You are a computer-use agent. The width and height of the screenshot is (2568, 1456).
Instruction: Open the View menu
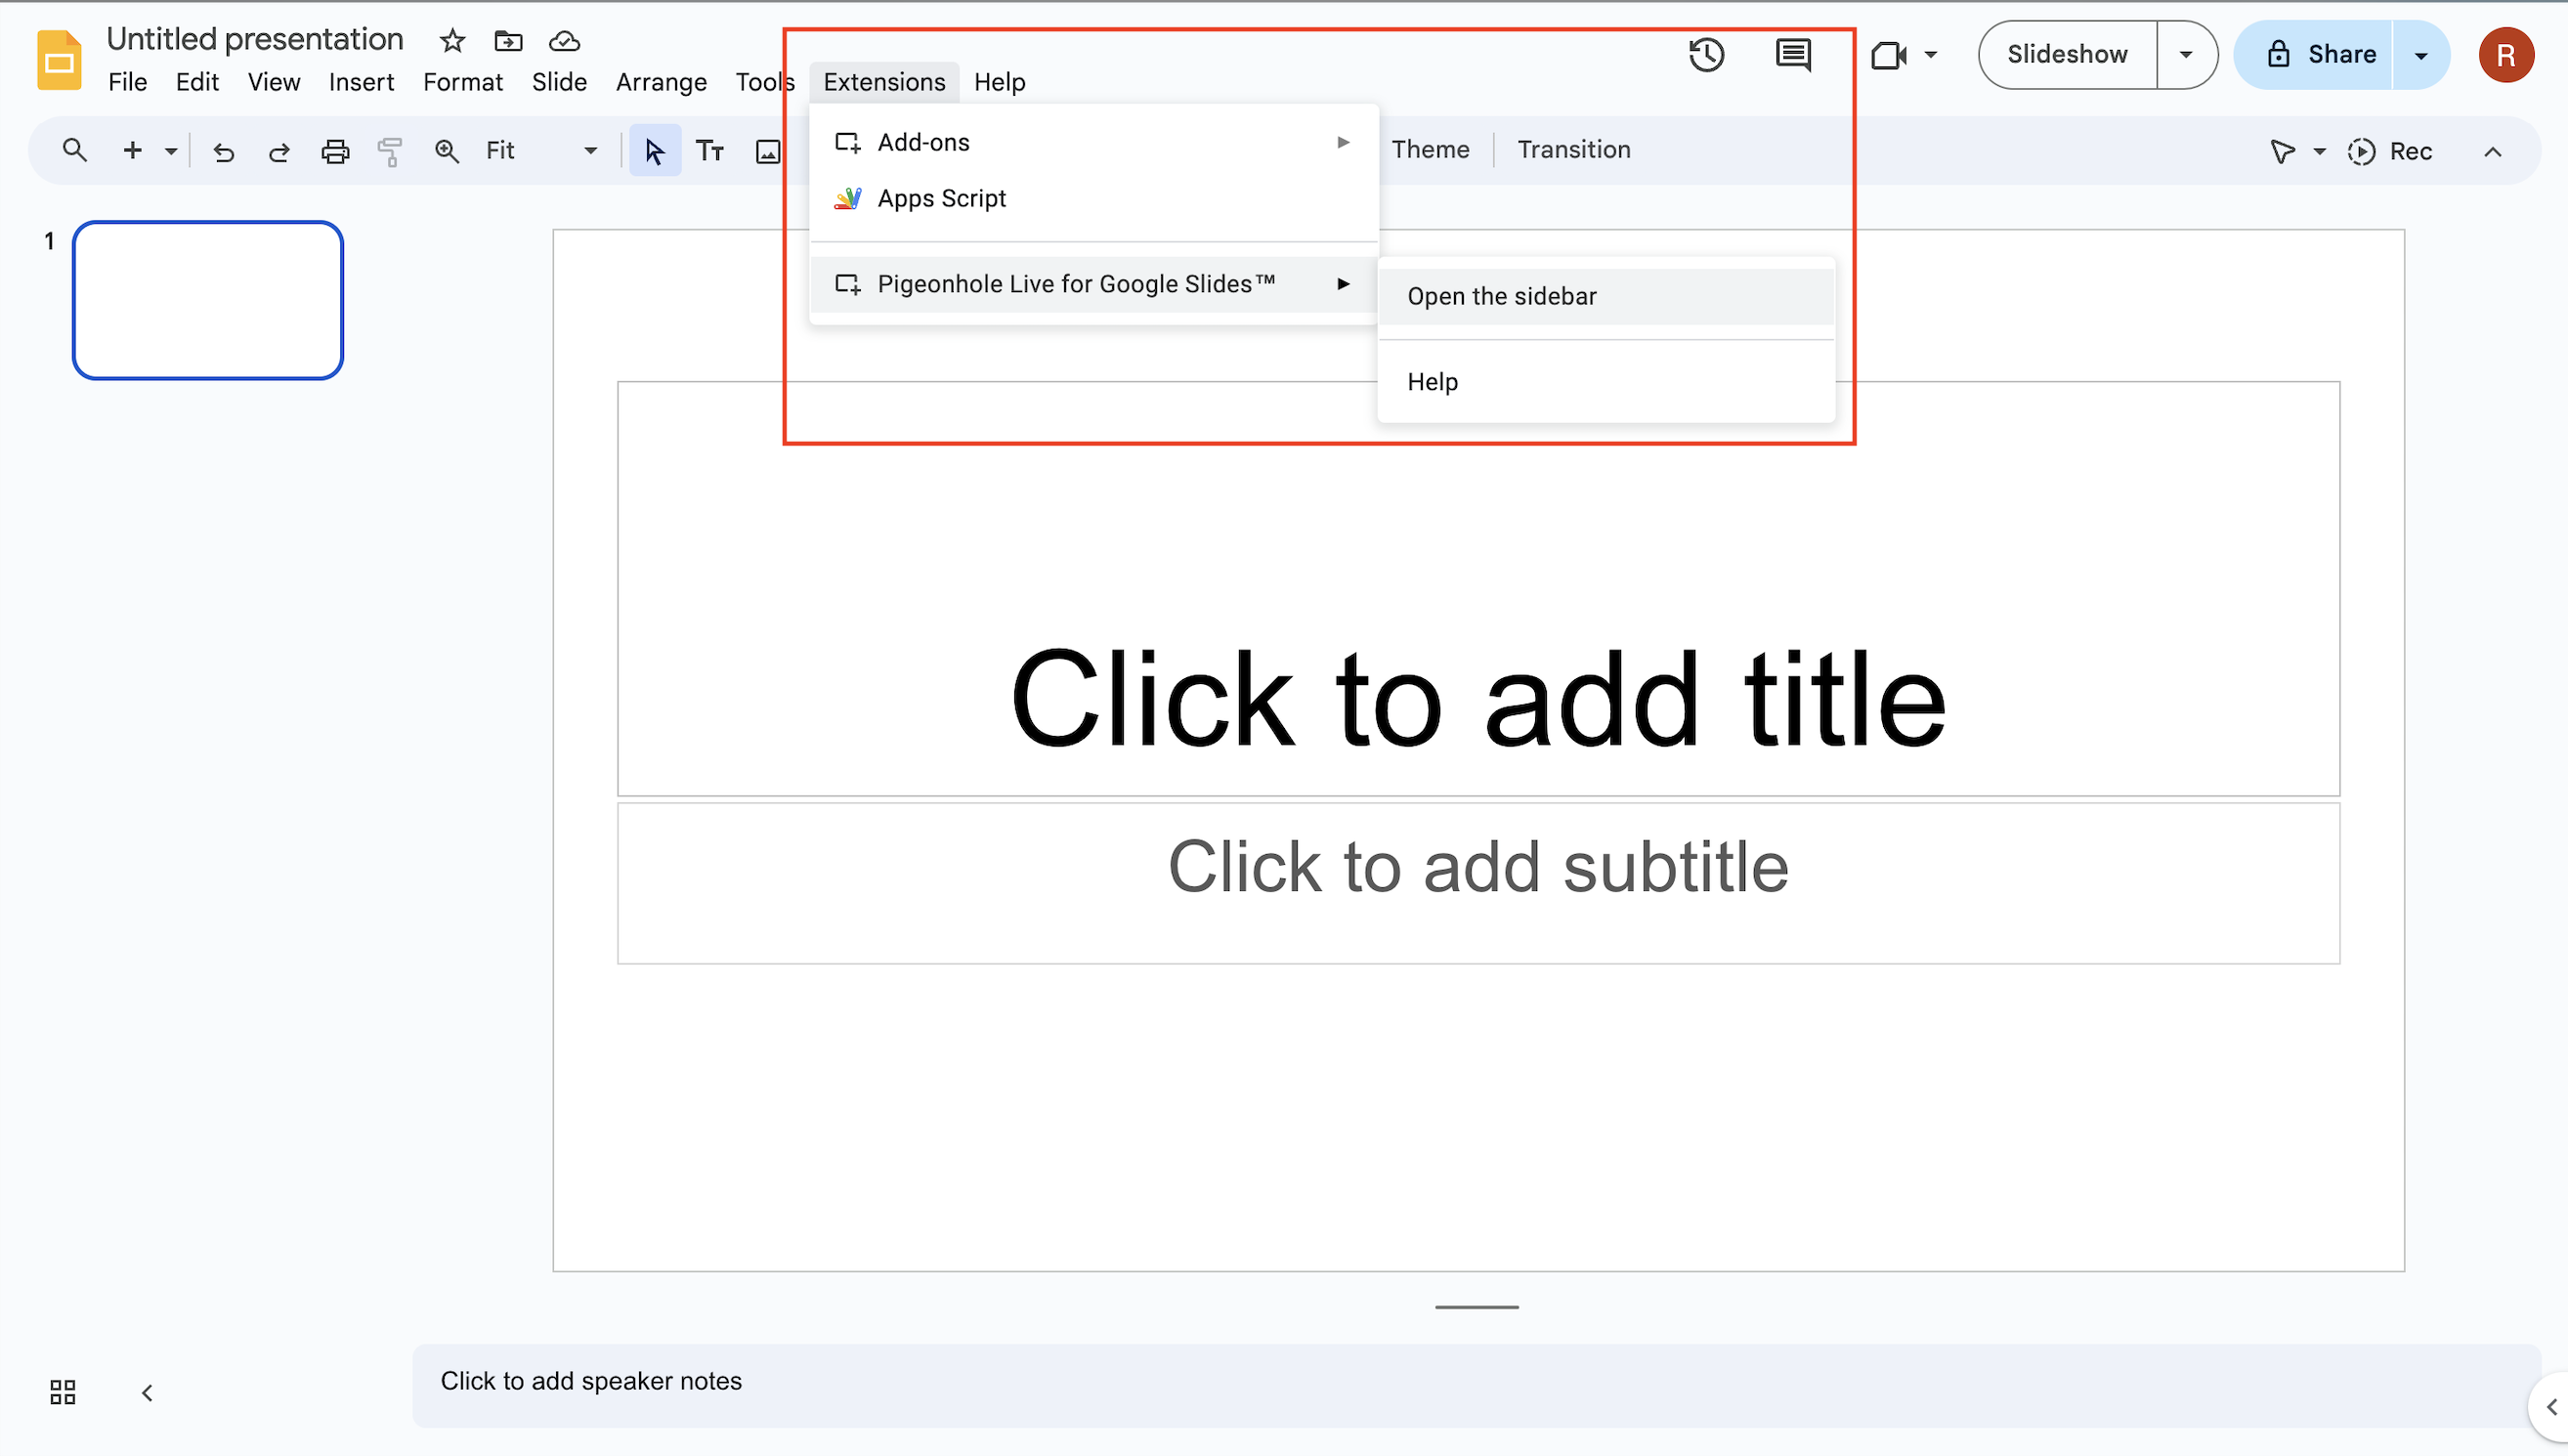click(x=274, y=82)
